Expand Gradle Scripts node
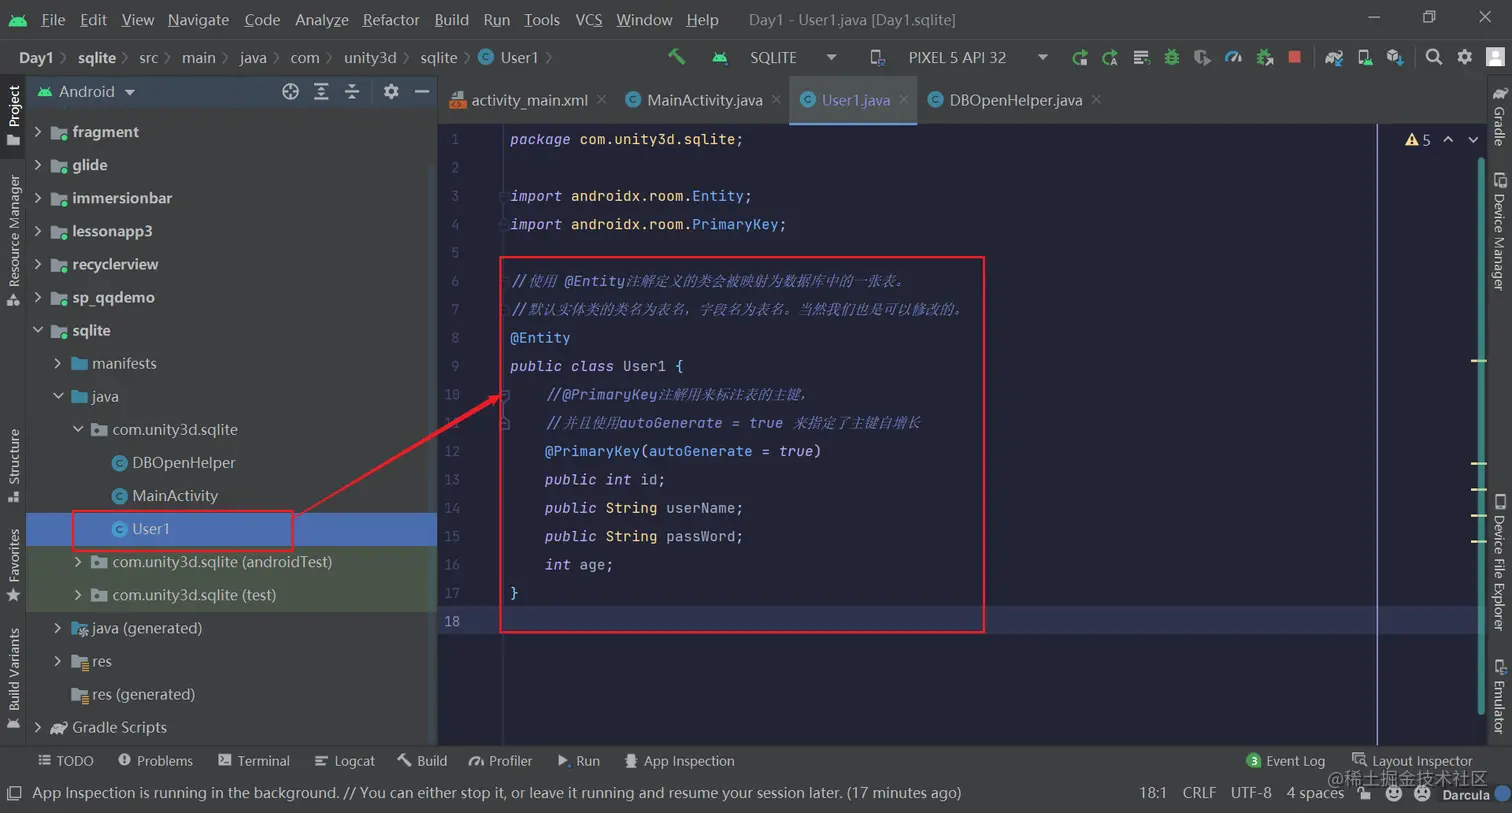 tap(38, 727)
